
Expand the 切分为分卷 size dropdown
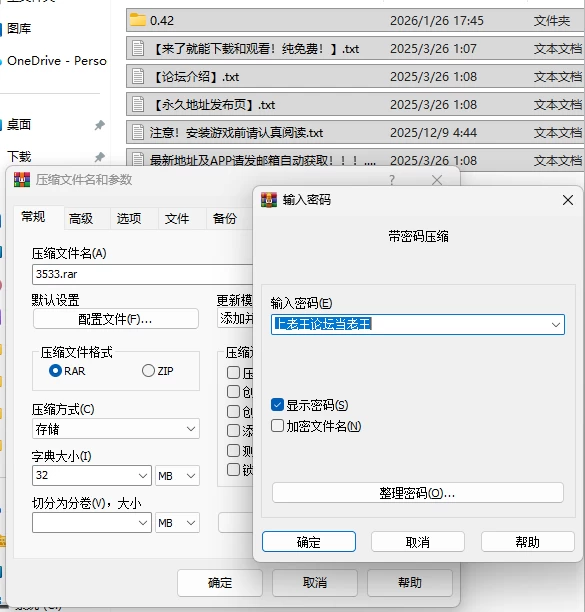[x=143, y=523]
